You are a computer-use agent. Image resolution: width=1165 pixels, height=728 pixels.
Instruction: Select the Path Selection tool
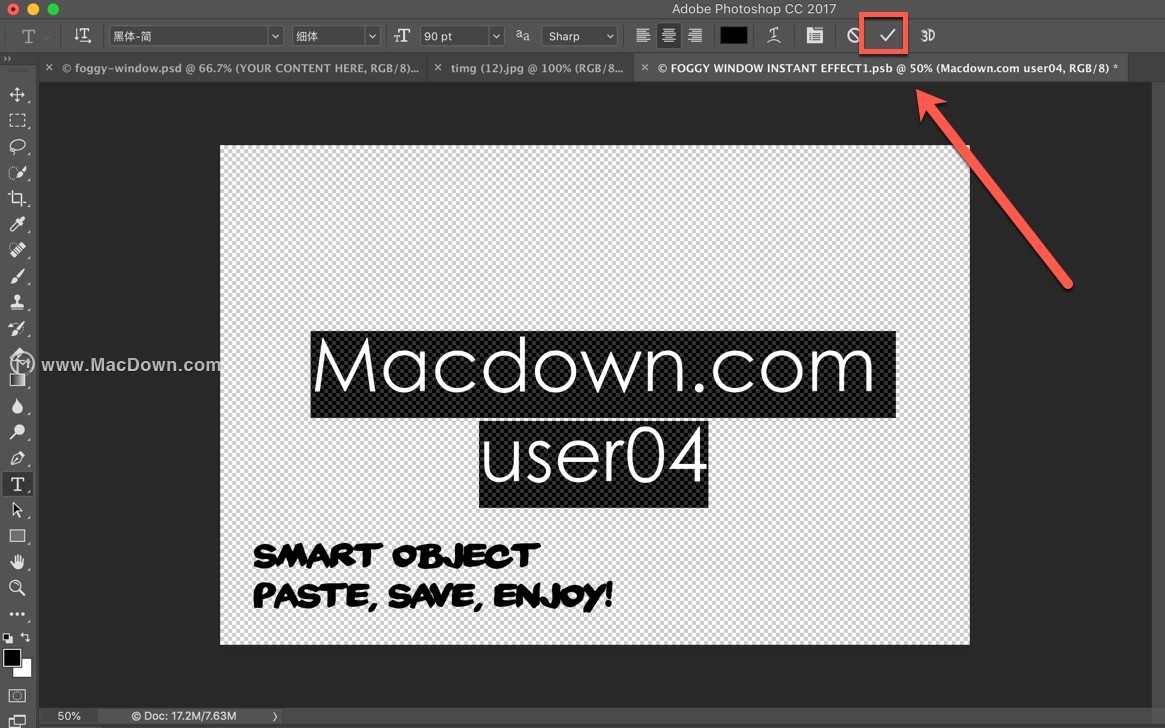(17, 510)
